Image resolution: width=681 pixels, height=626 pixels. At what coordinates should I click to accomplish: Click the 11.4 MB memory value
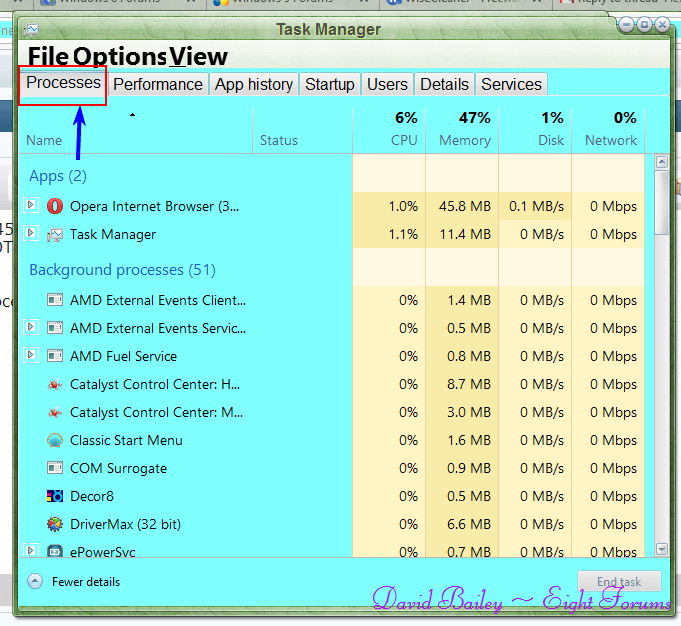[x=465, y=234]
